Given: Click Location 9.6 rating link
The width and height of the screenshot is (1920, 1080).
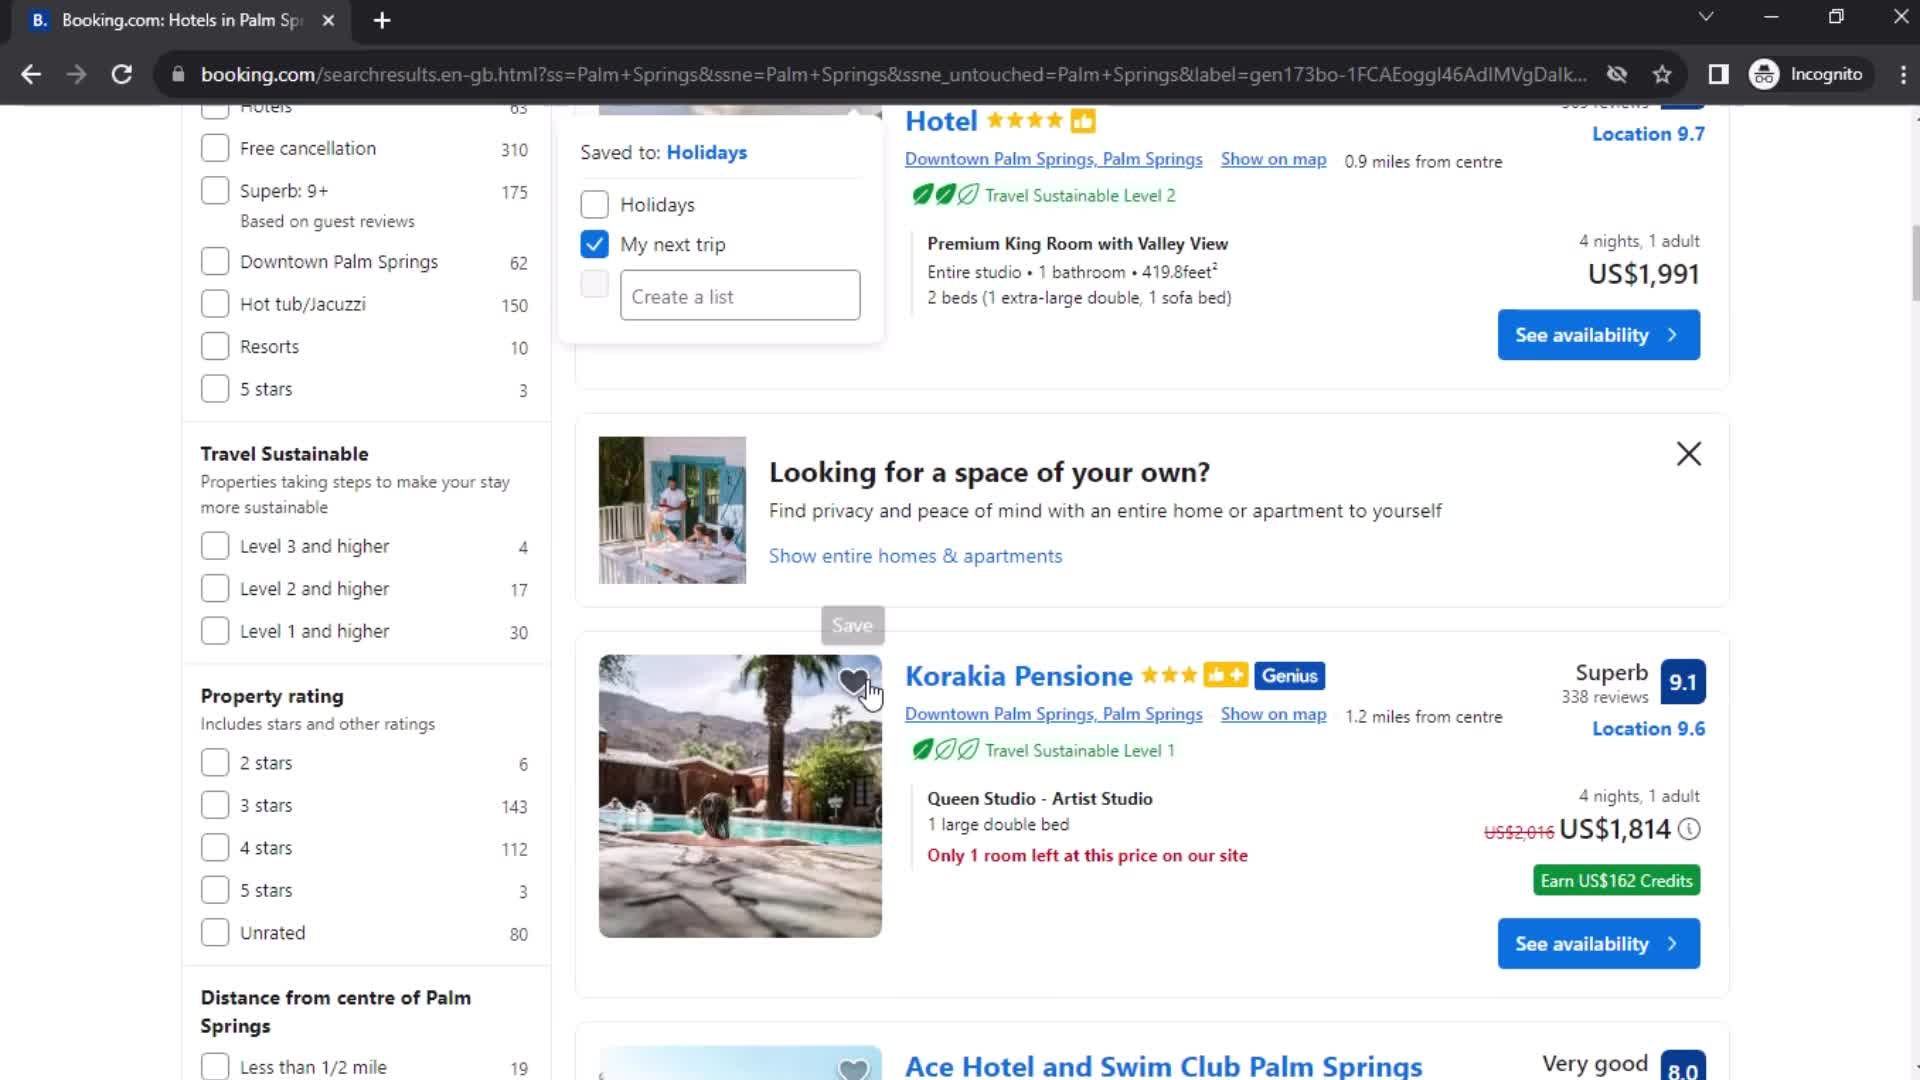Looking at the screenshot, I should [1648, 729].
